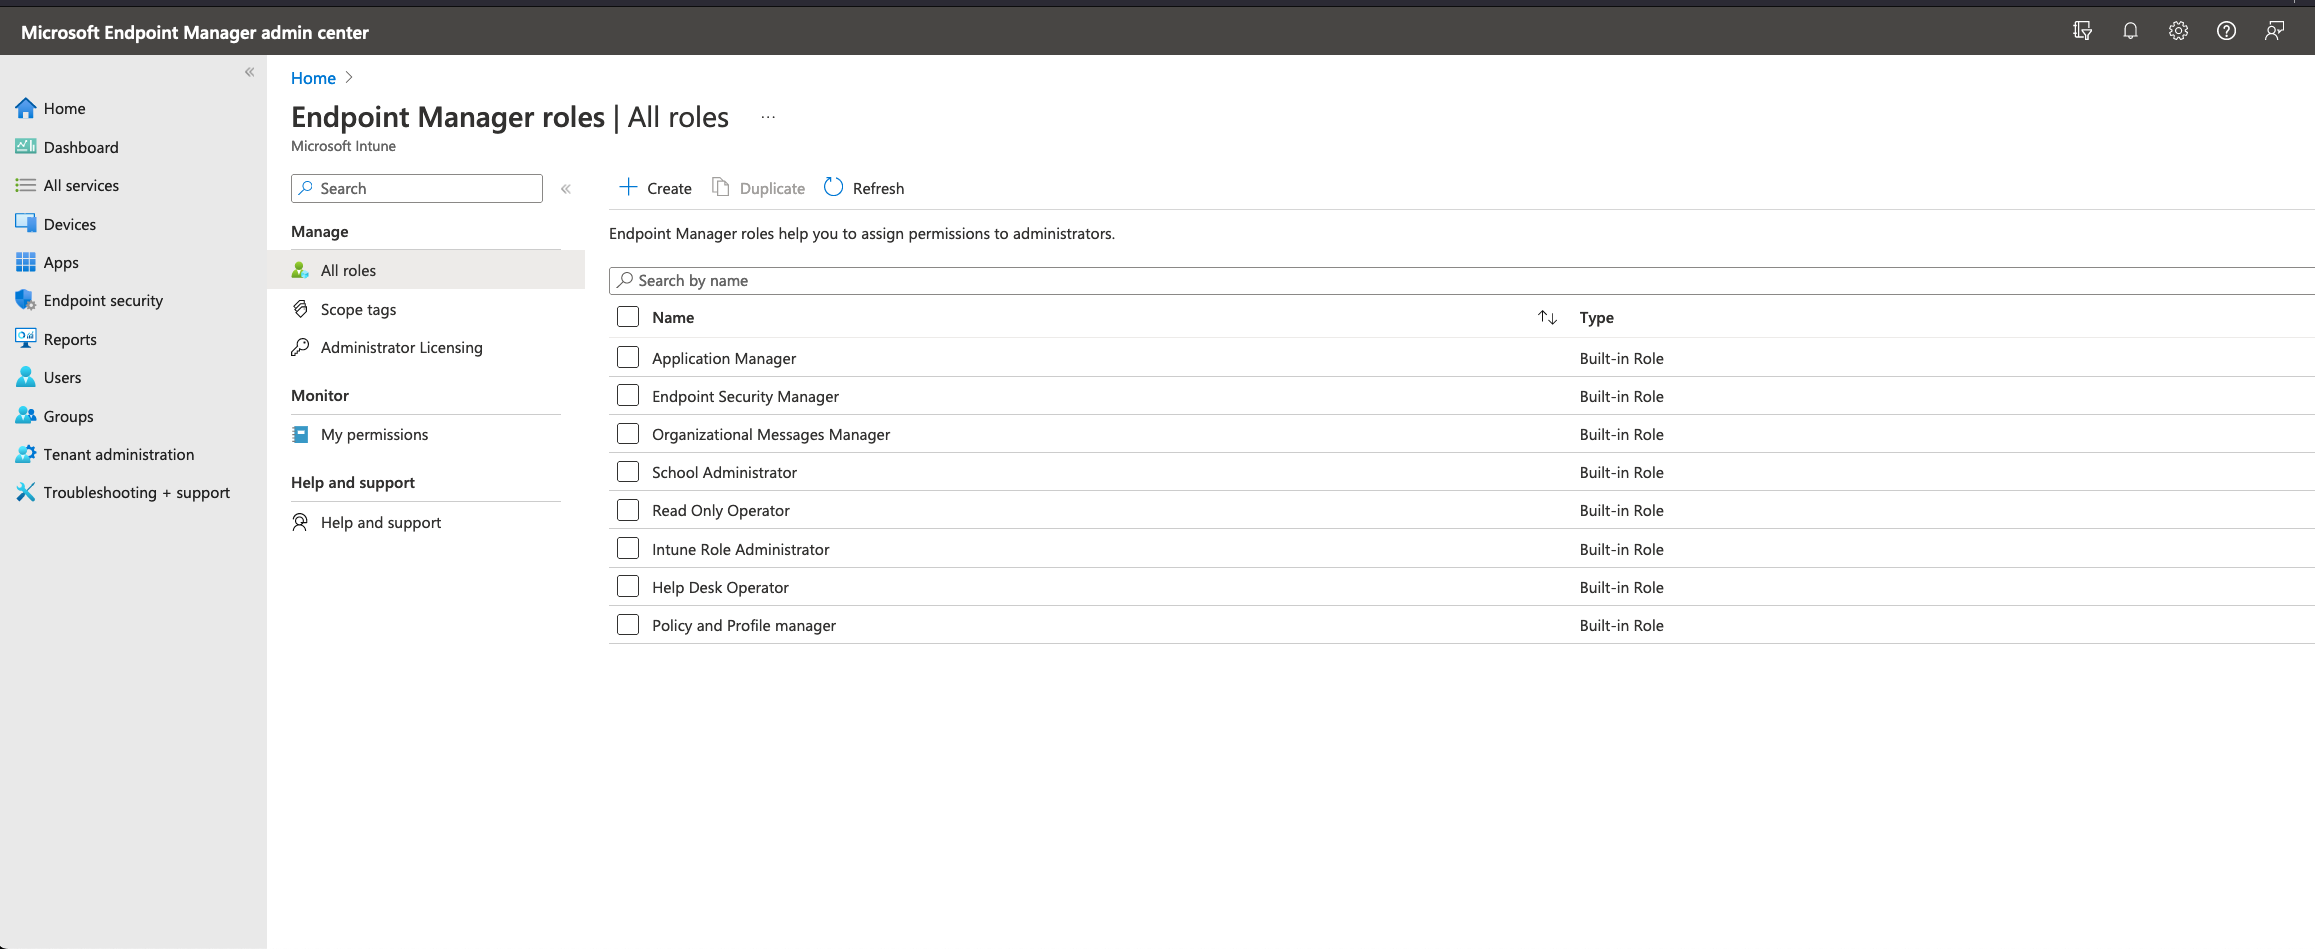Open My permissions menu item
2315x949 pixels.
pos(374,435)
